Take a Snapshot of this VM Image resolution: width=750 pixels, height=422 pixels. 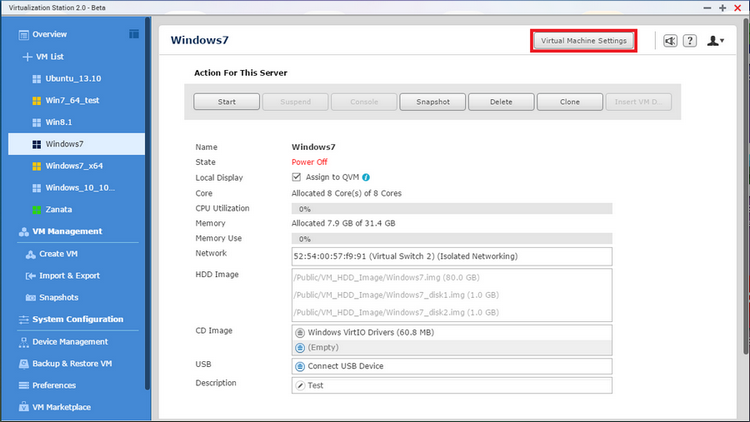(x=433, y=102)
